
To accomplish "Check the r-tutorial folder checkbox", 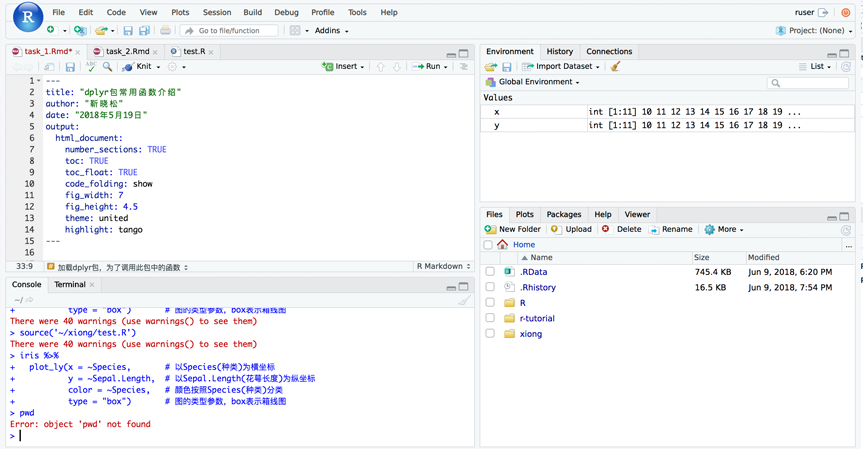I will (490, 317).
